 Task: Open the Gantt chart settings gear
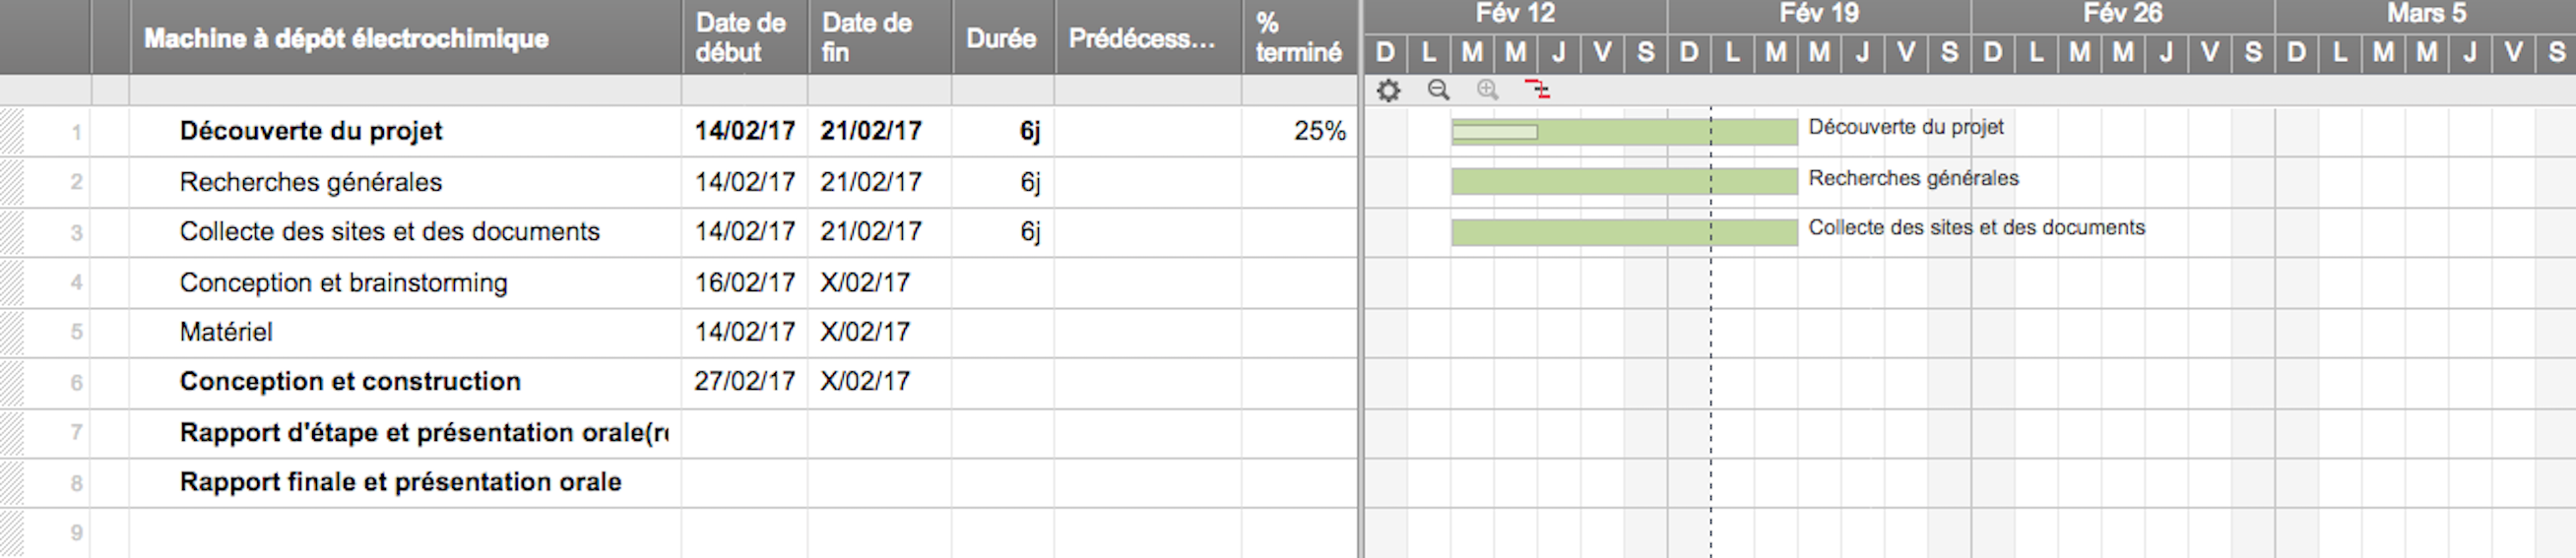1388,91
